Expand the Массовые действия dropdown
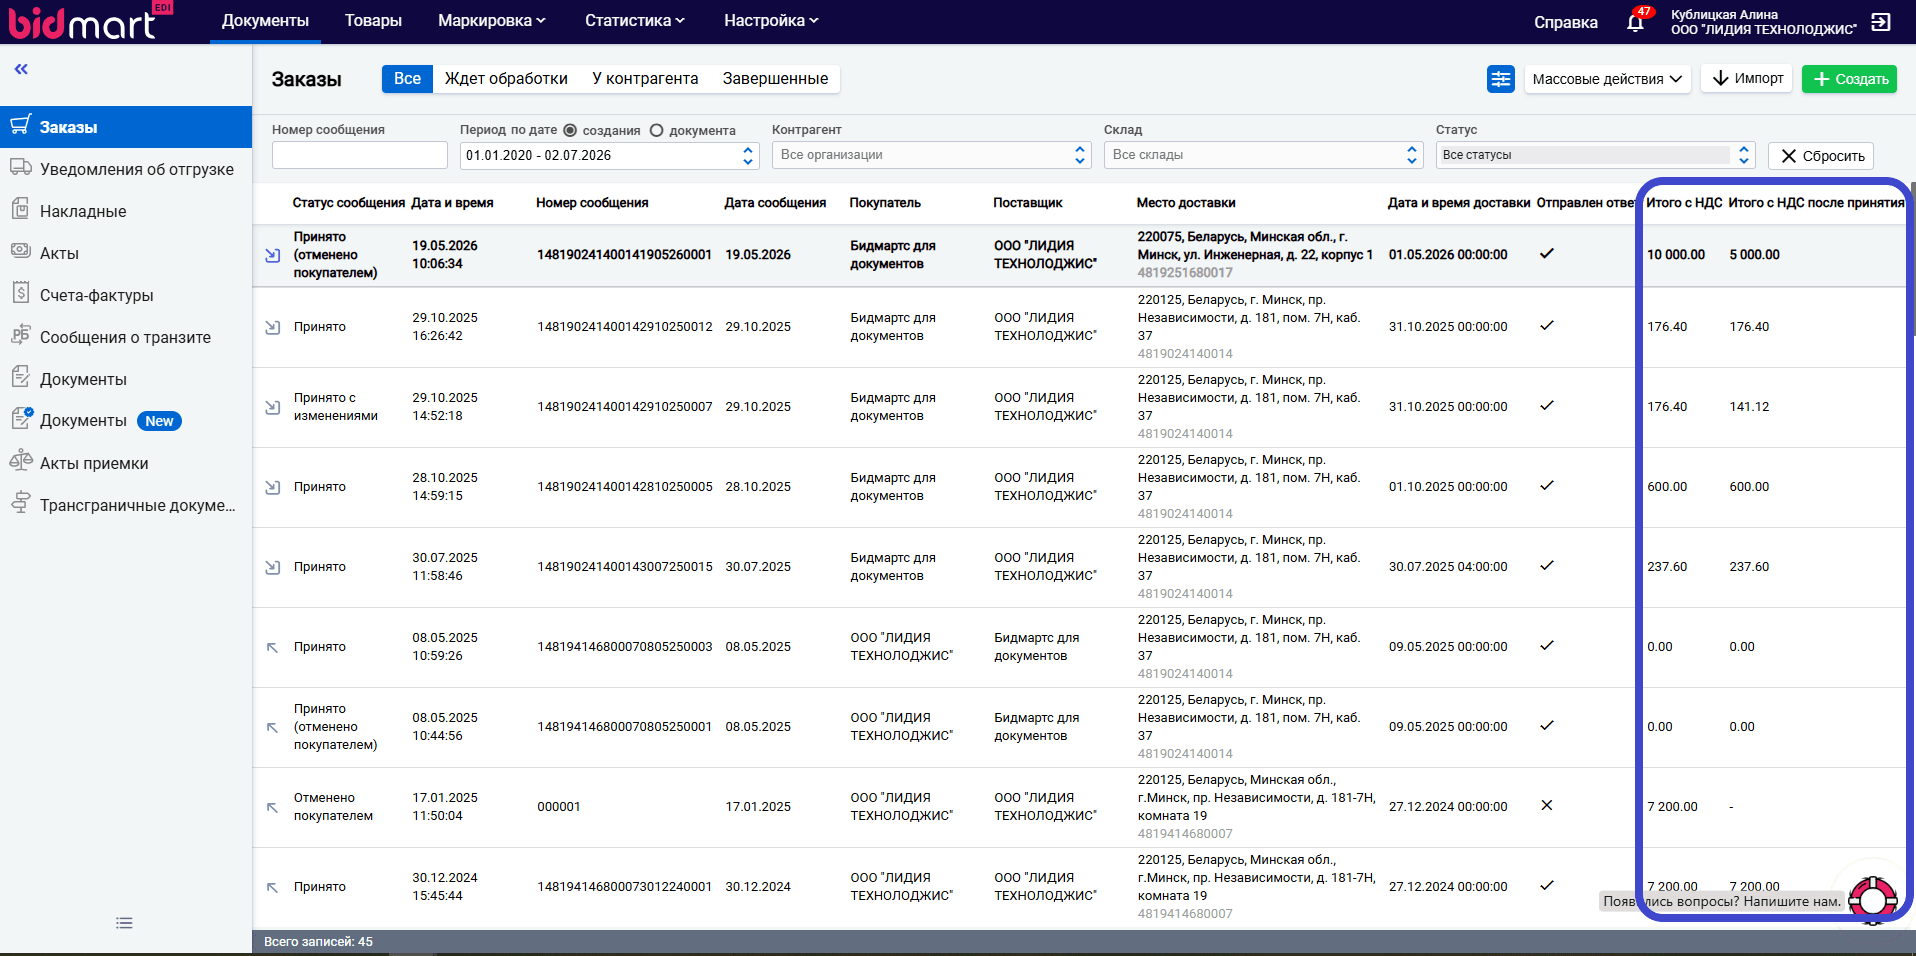 click(x=1607, y=79)
